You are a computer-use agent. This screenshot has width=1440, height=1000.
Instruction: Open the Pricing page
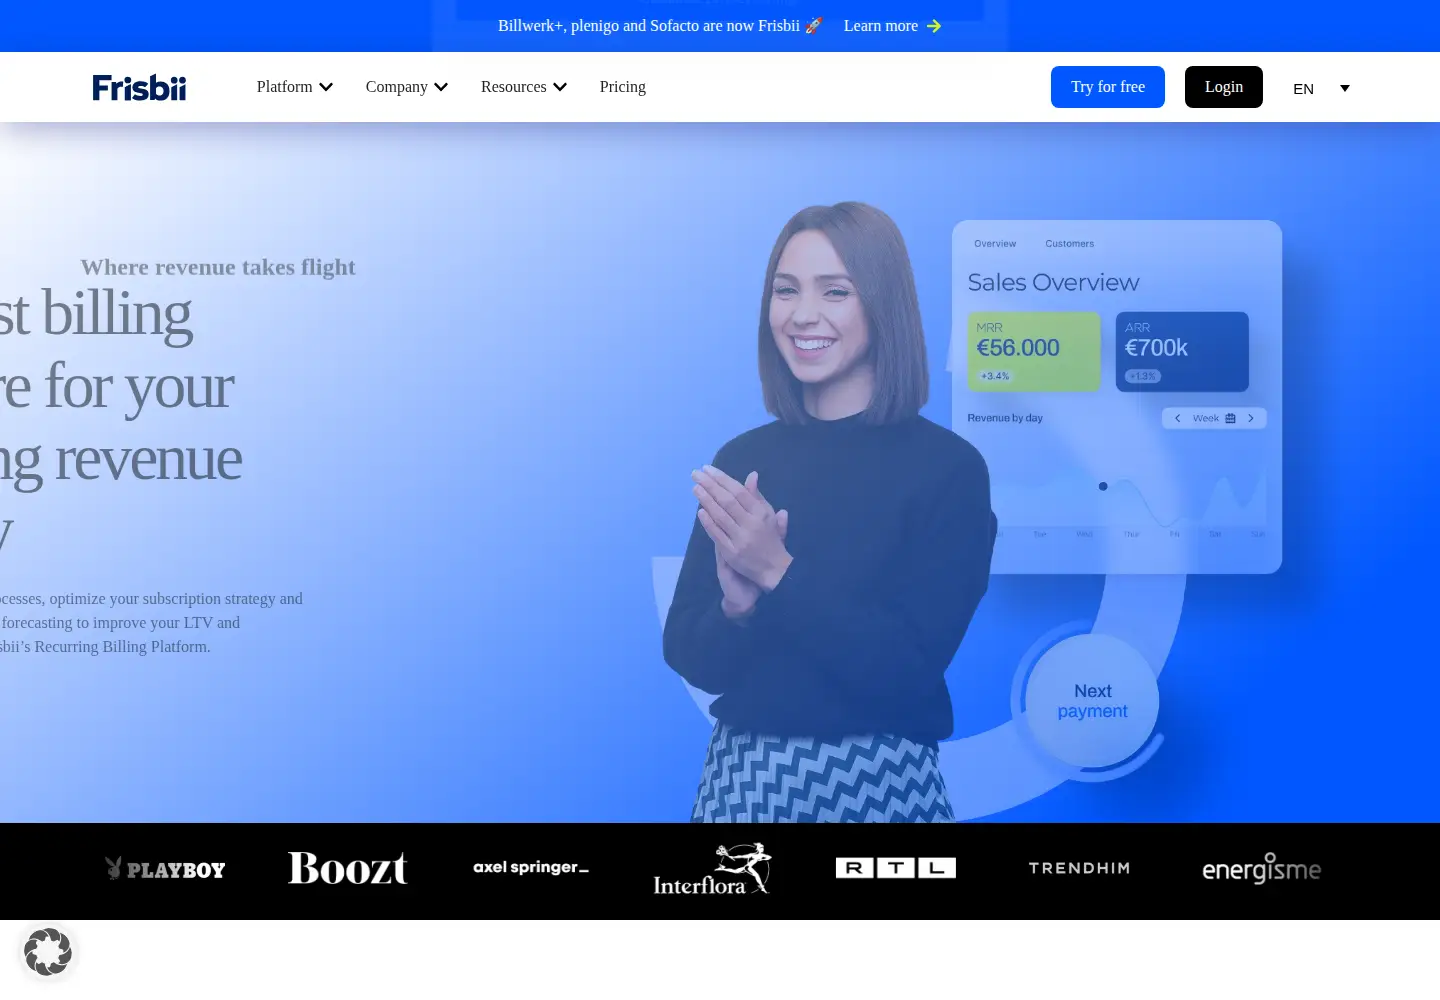(623, 87)
